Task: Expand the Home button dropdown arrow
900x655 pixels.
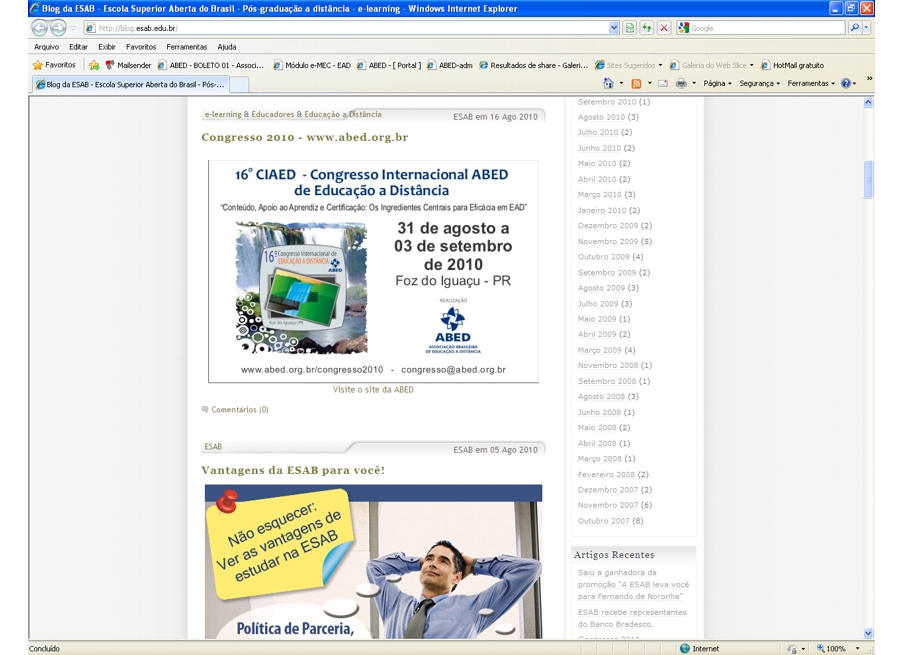Action: coord(621,83)
